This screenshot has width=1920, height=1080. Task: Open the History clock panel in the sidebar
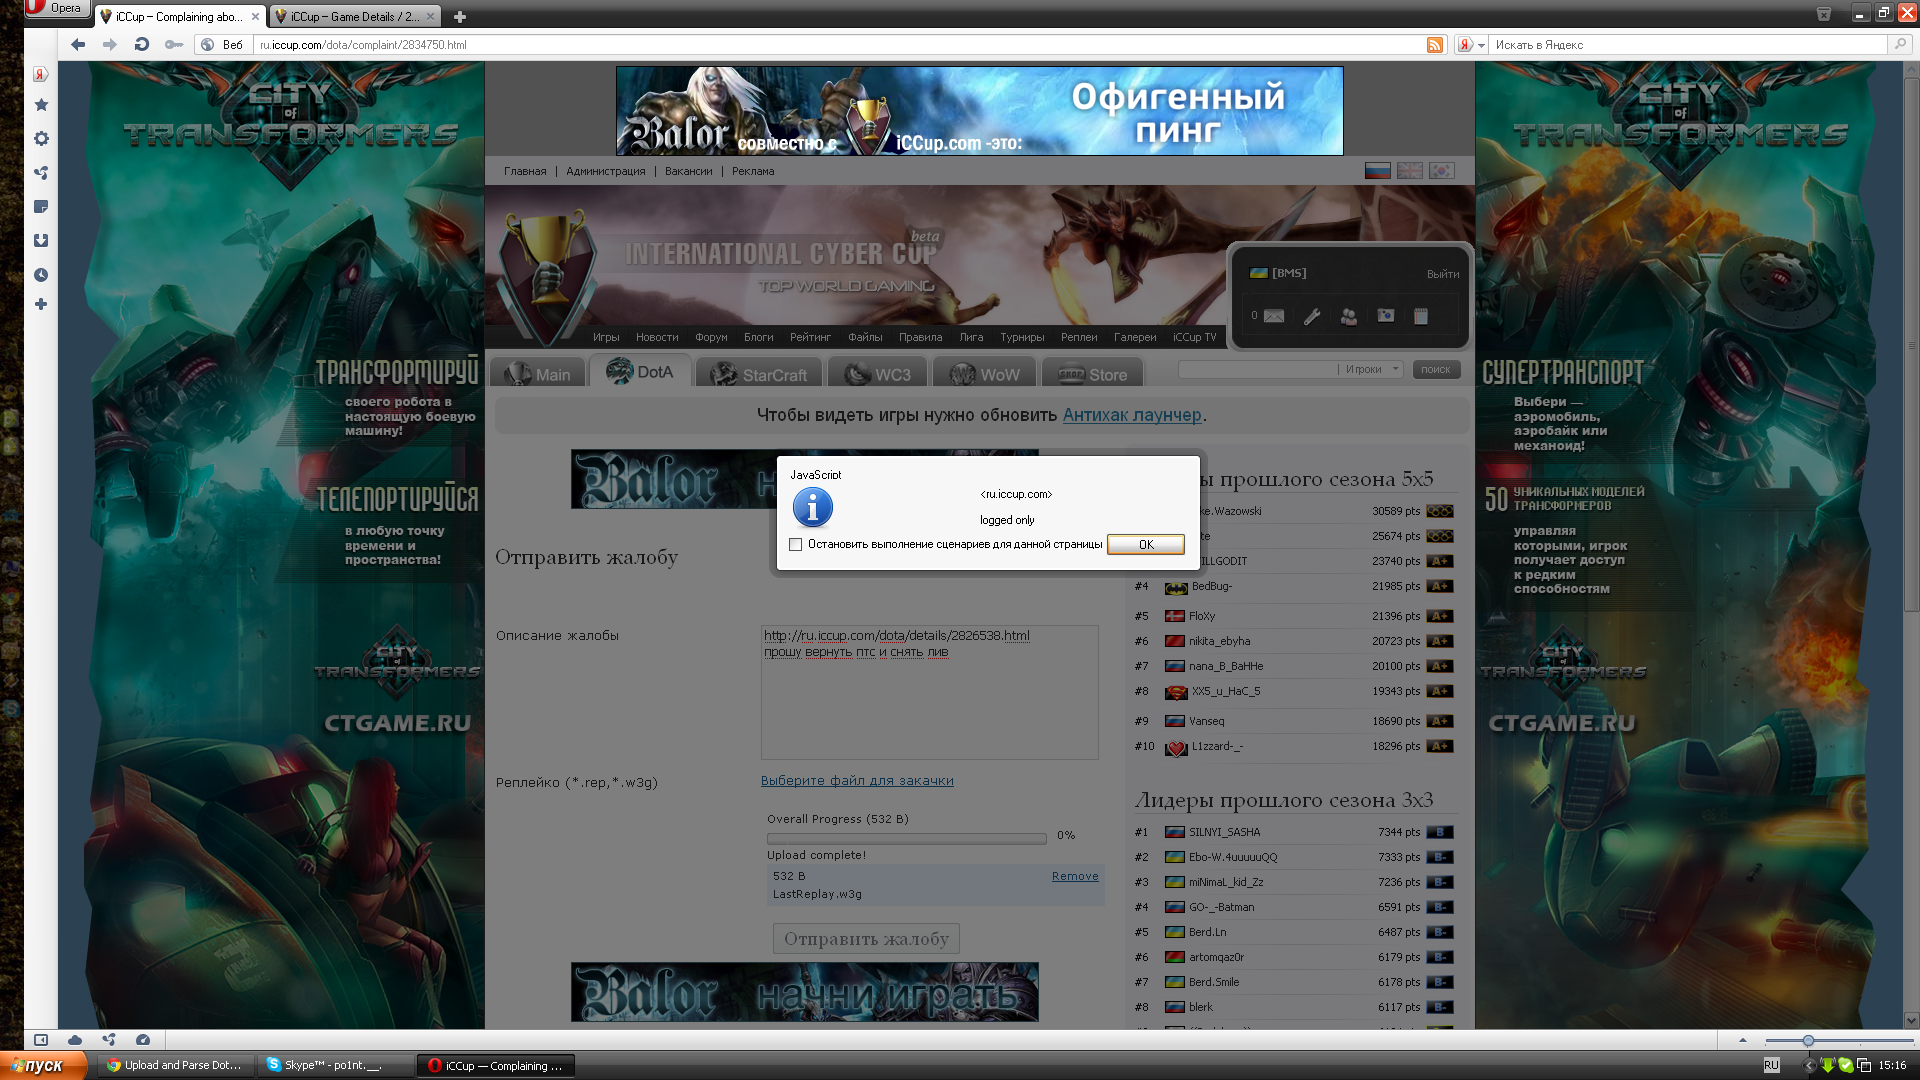(x=41, y=275)
